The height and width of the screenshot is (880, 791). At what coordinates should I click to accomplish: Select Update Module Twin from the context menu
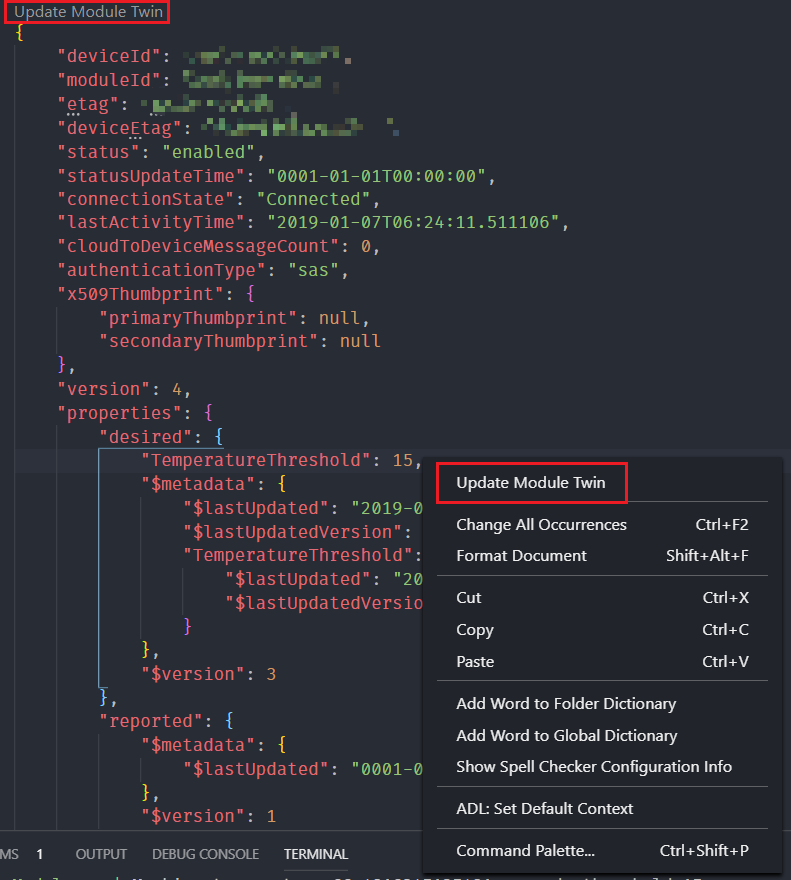(x=532, y=482)
